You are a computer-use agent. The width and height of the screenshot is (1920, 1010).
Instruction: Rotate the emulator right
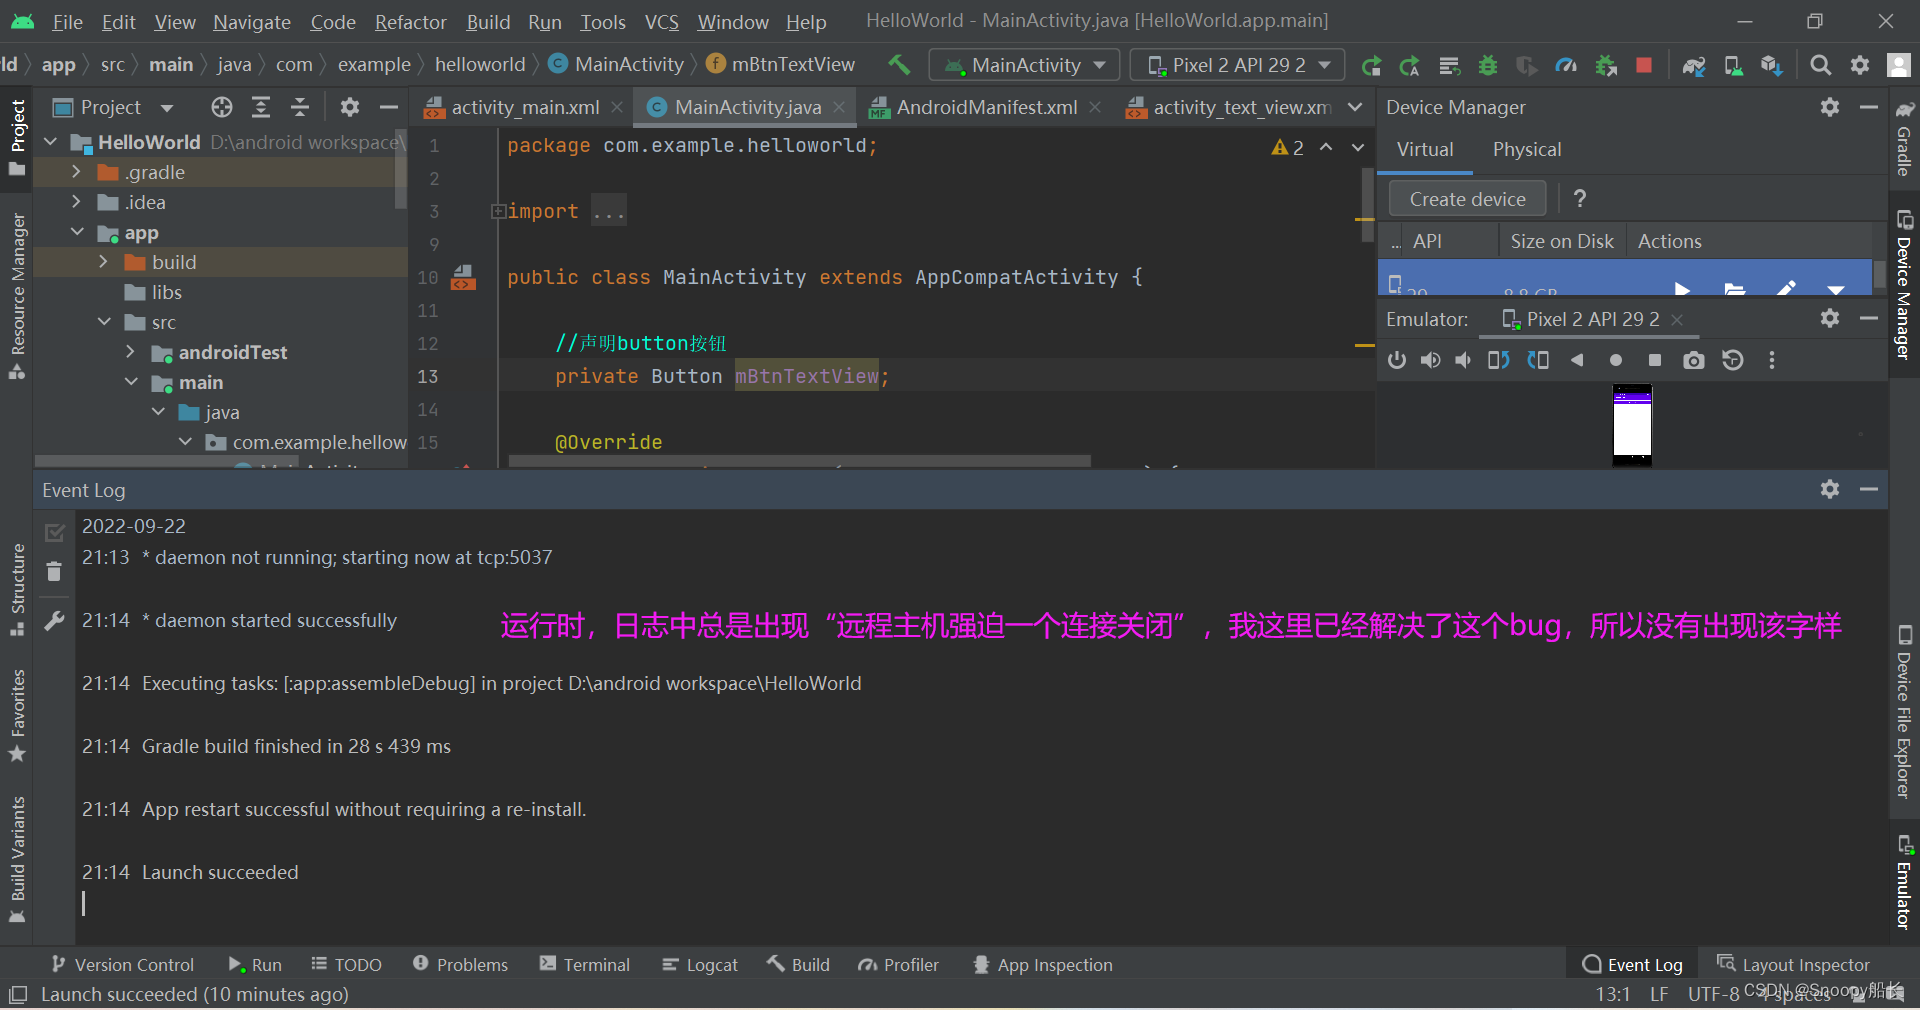point(1538,360)
